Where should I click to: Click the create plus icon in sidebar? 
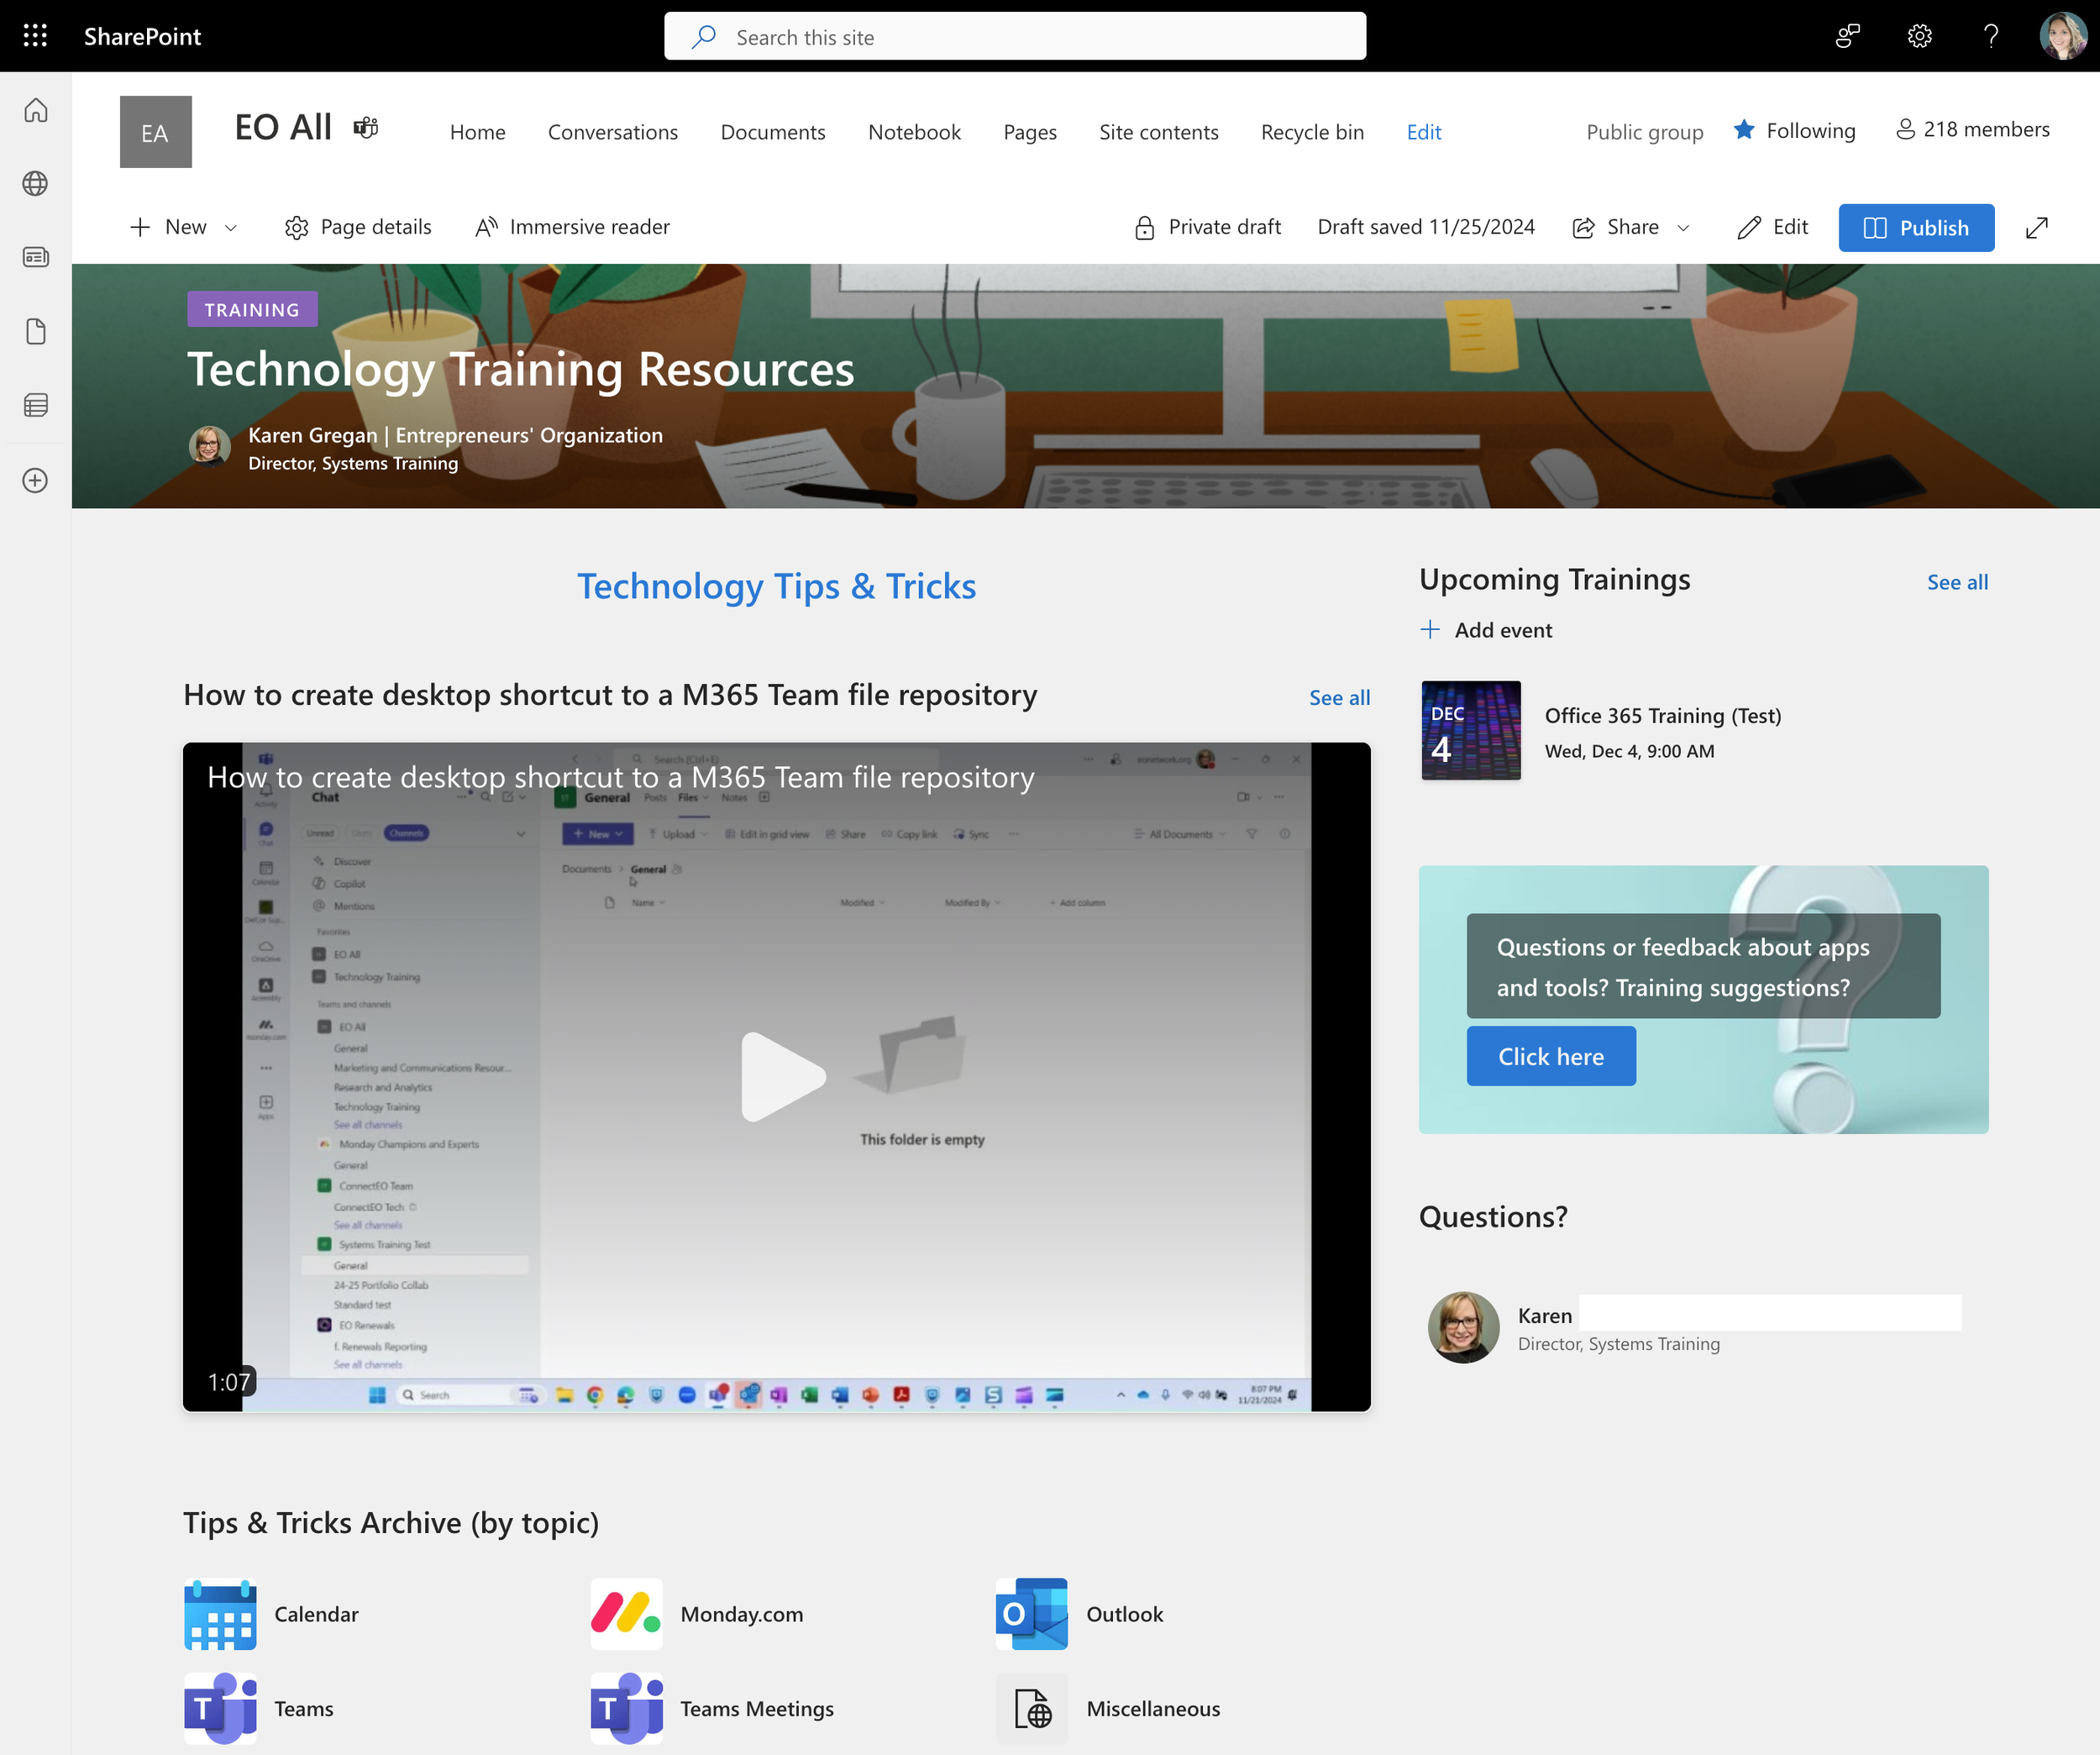(35, 480)
